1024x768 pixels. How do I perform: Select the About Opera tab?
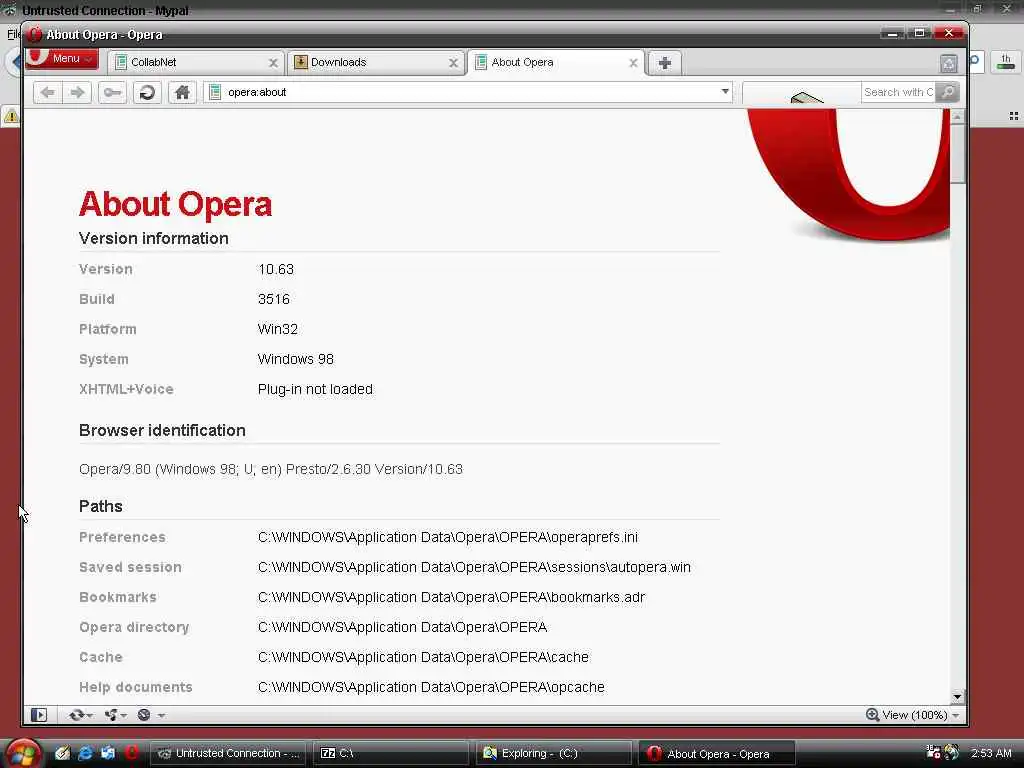pyautogui.click(x=555, y=63)
